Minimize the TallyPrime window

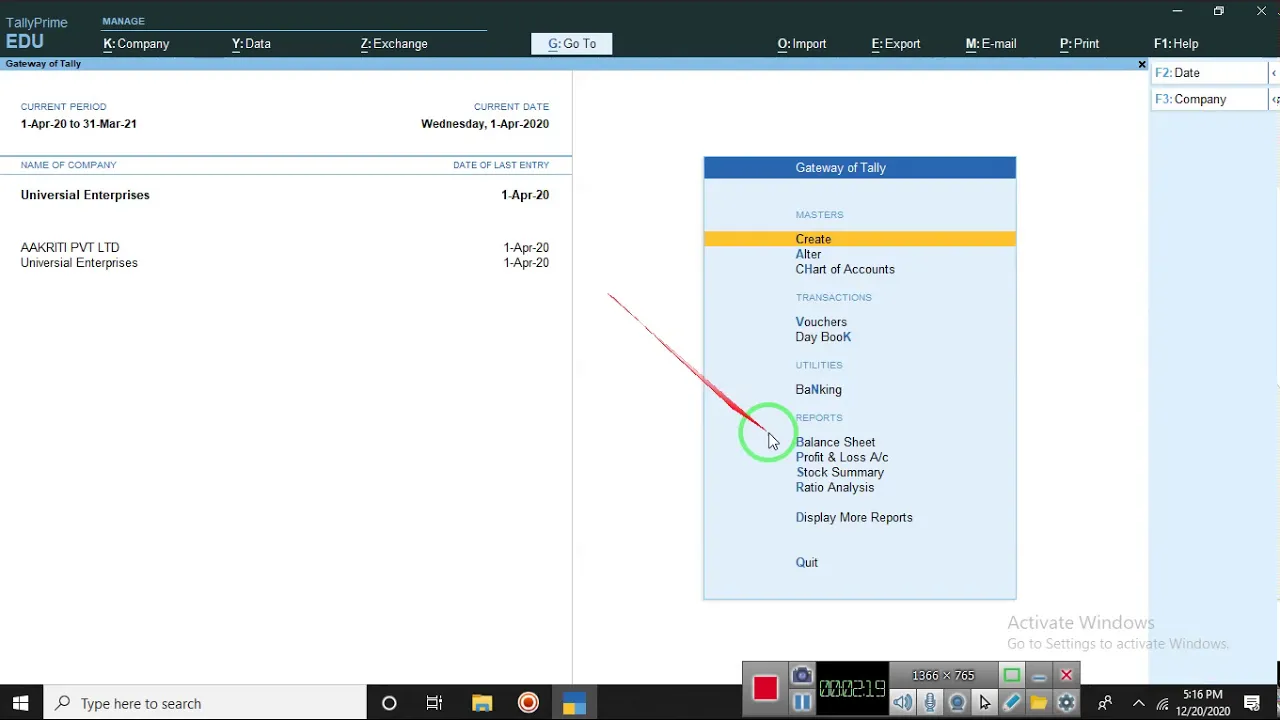[x=1177, y=11]
